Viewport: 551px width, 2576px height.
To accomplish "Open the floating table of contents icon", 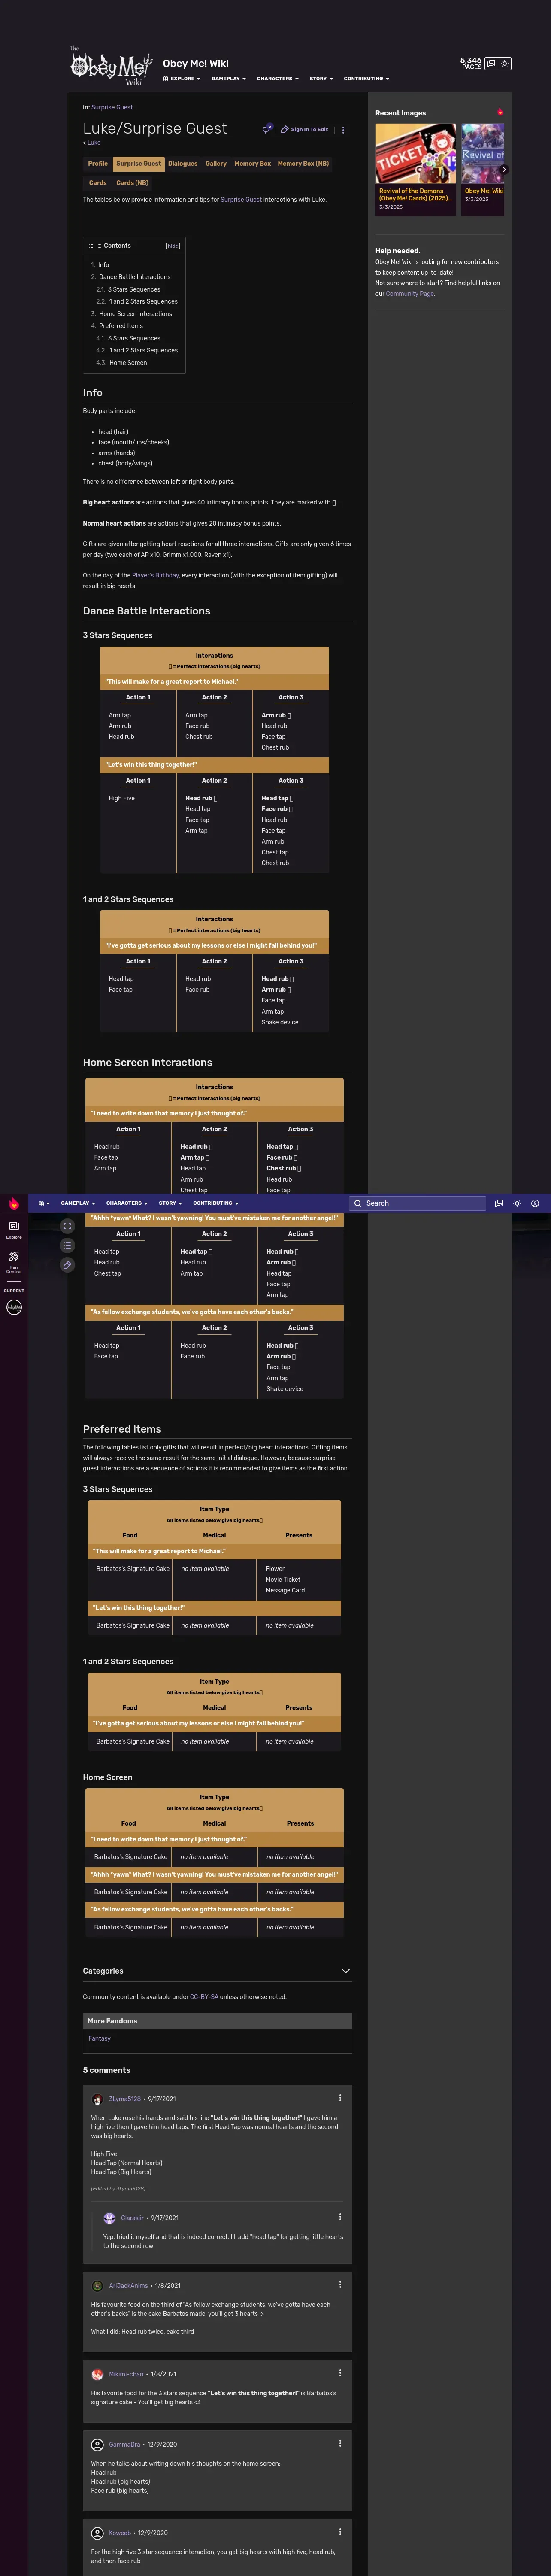I will (67, 1245).
